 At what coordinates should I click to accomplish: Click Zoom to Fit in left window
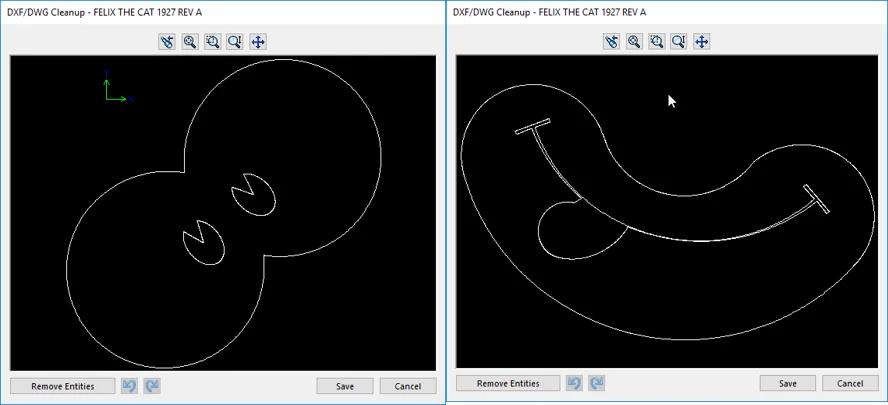[x=190, y=42]
